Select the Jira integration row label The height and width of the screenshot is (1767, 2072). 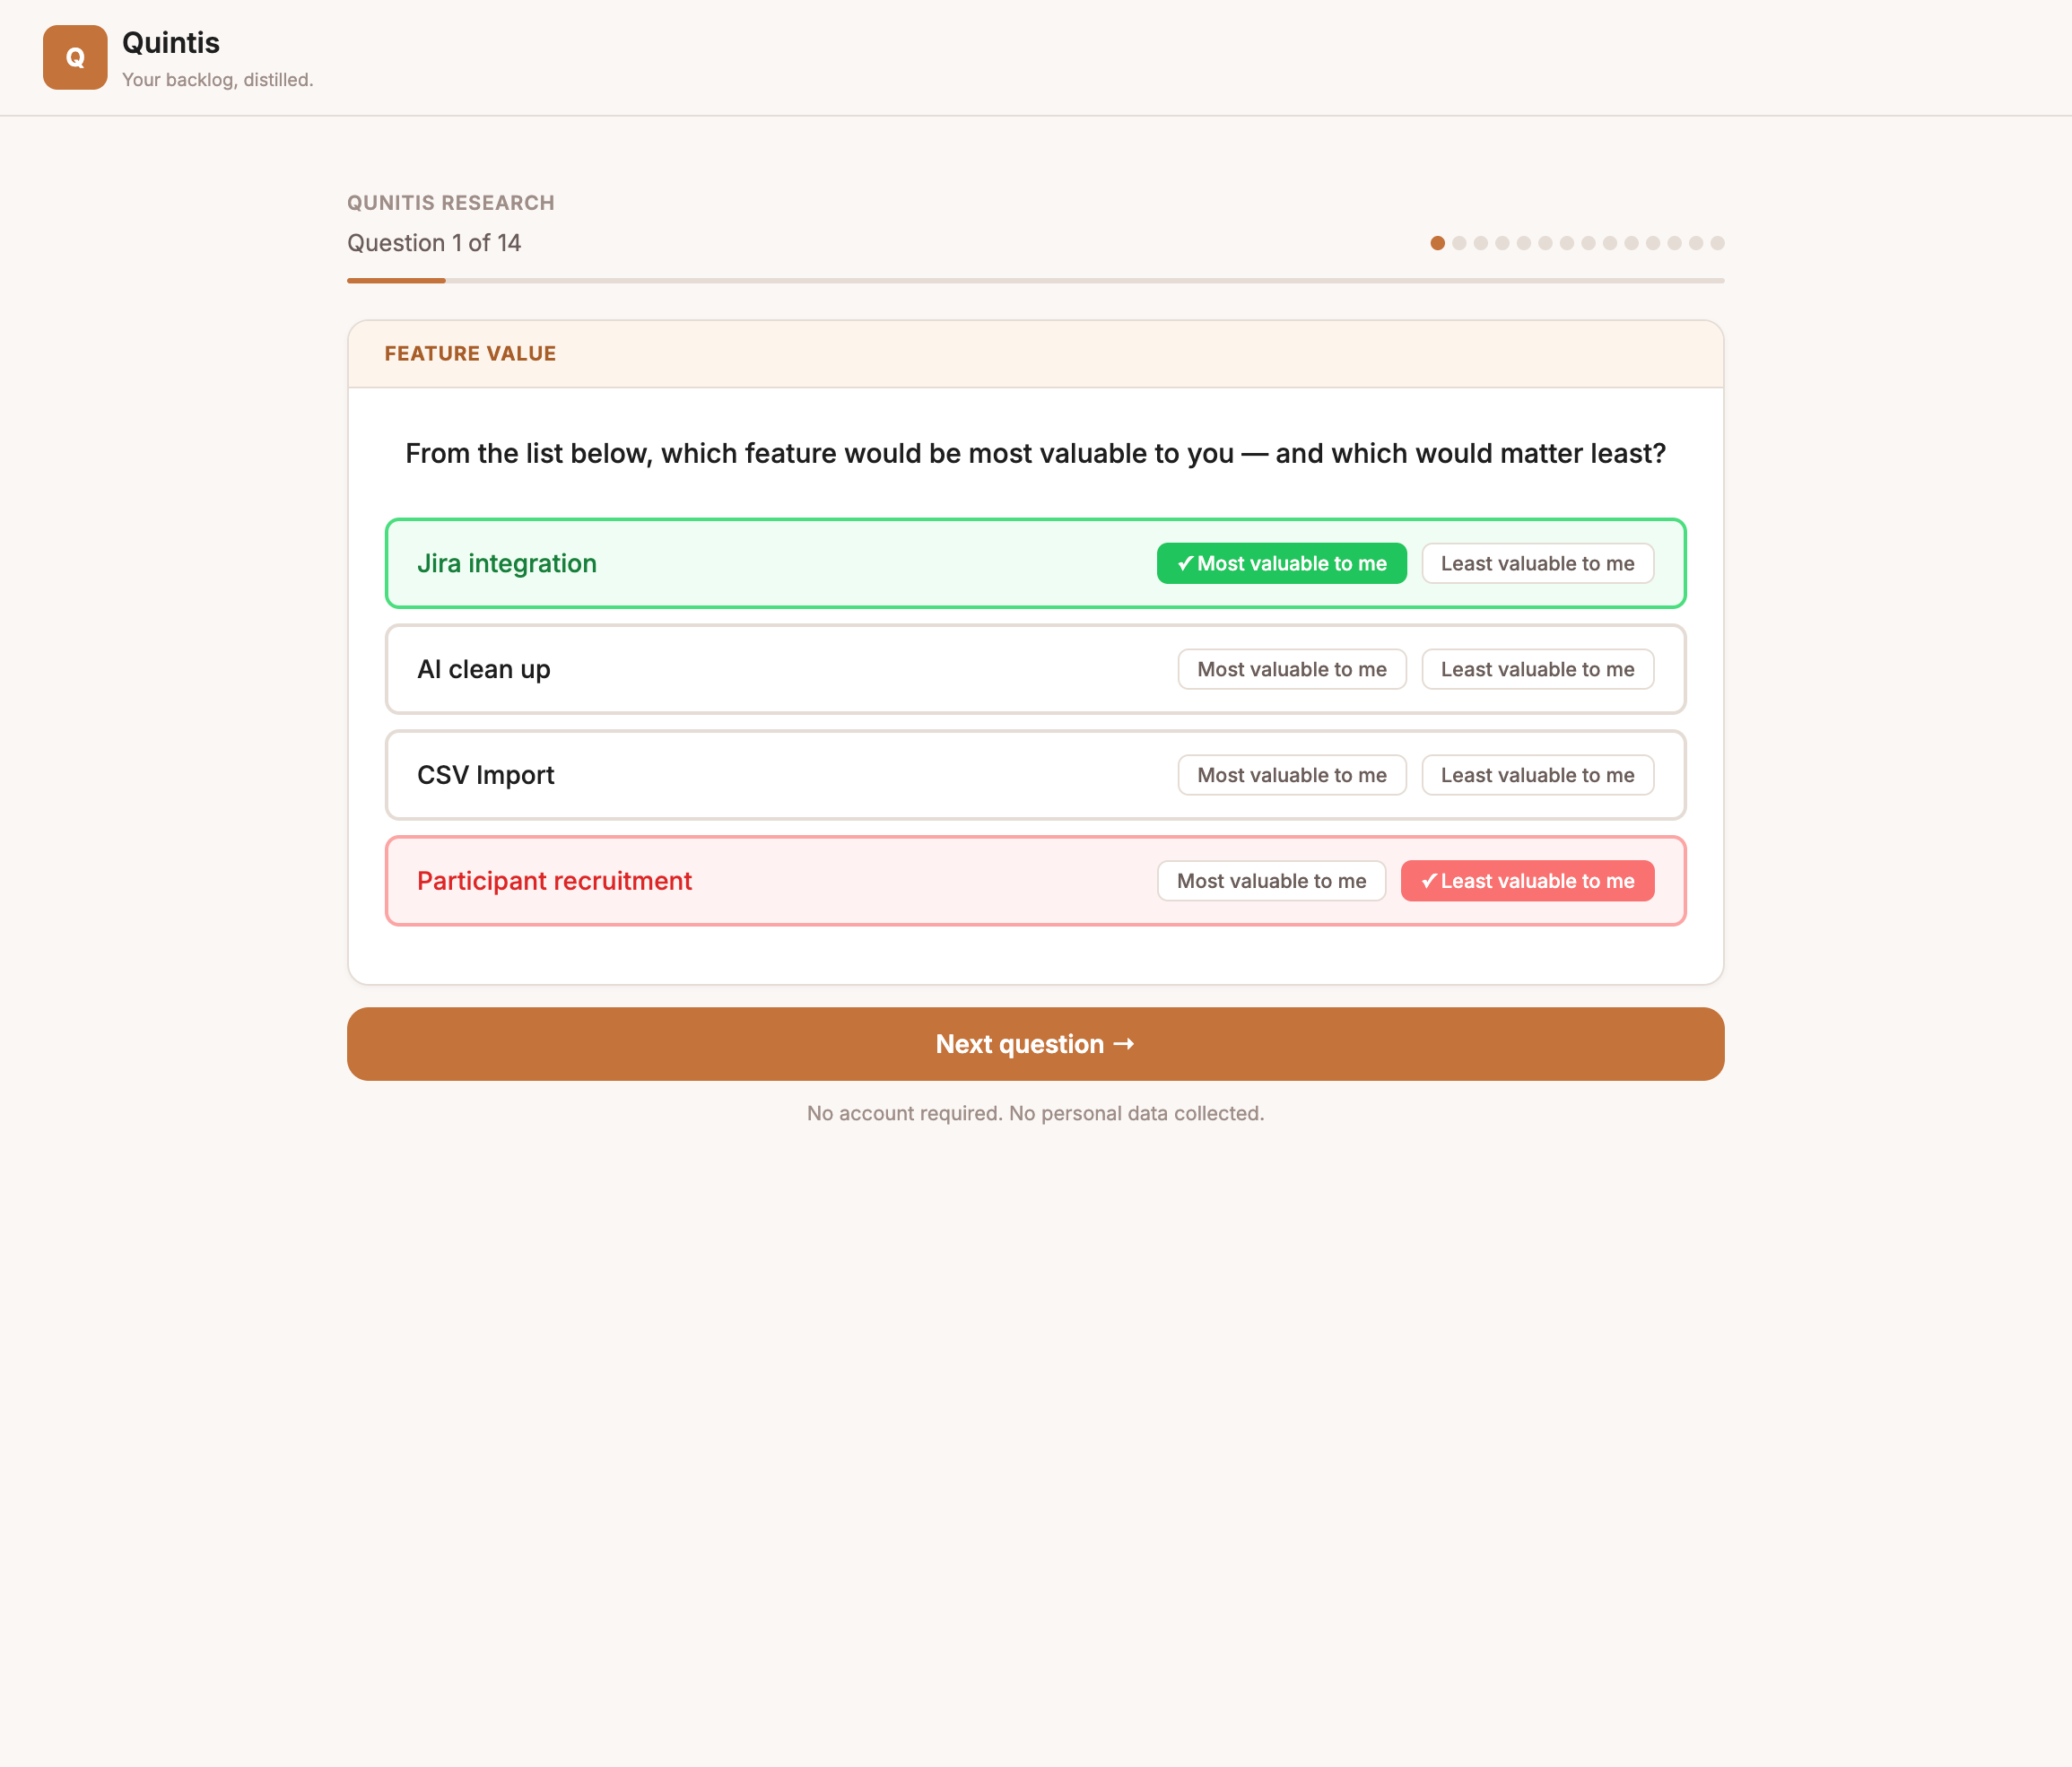507,563
